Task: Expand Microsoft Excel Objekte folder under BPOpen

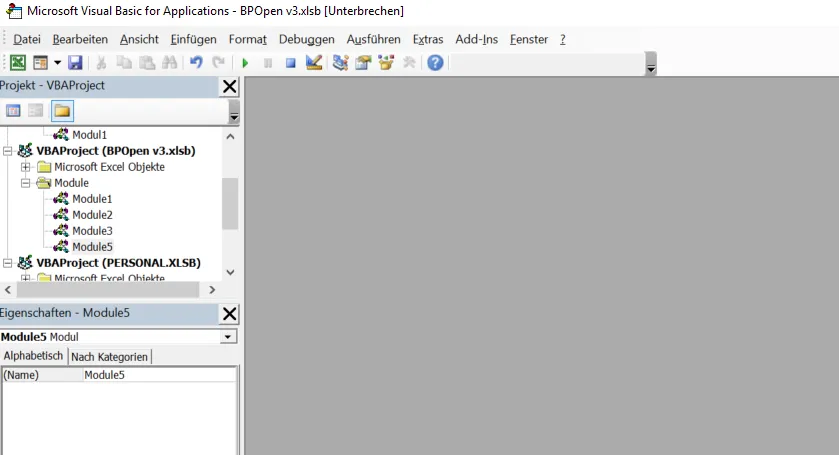Action: [x=25, y=167]
